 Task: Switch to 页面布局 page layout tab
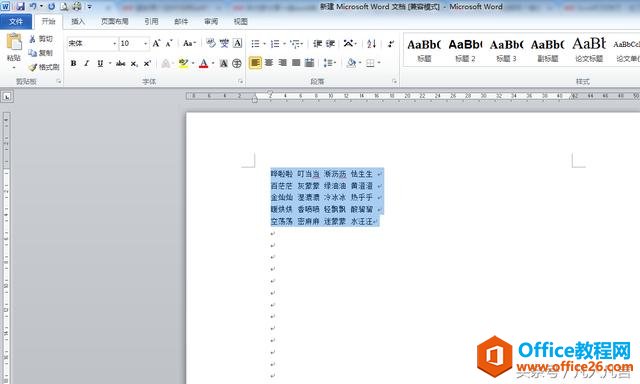click(x=115, y=21)
